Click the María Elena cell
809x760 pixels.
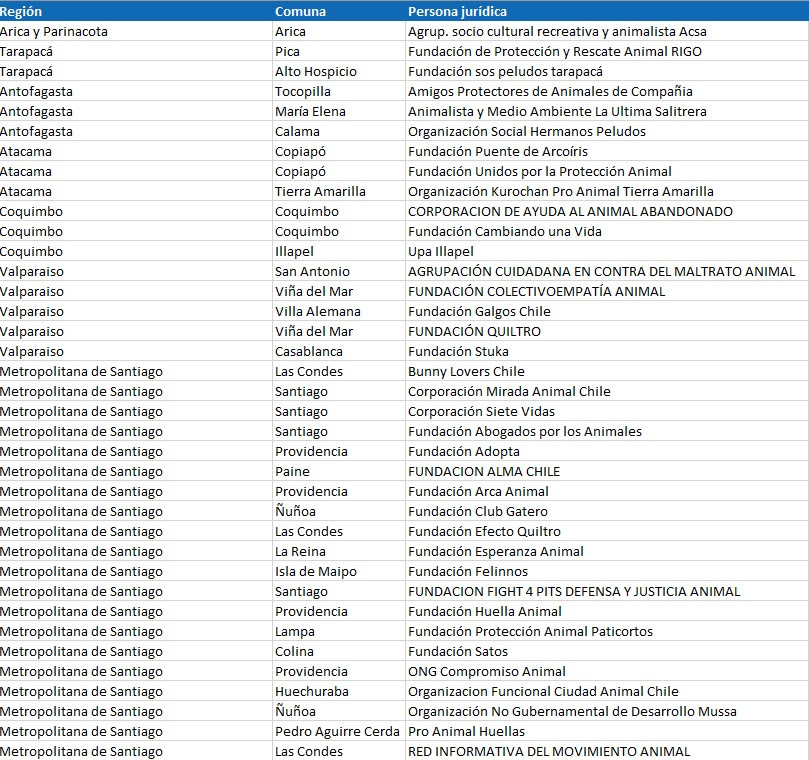(x=338, y=111)
